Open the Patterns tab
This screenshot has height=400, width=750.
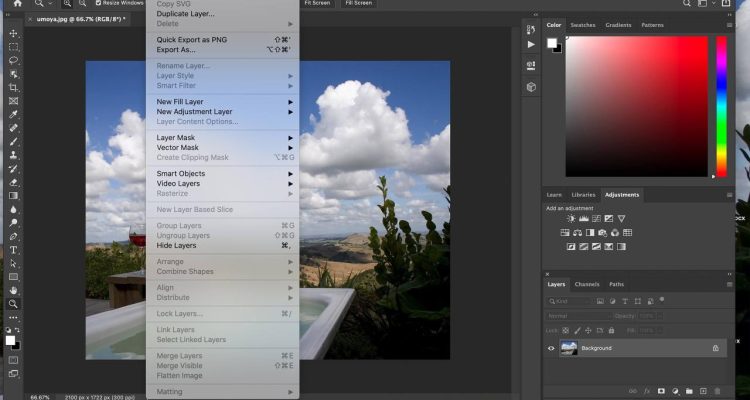click(x=652, y=25)
